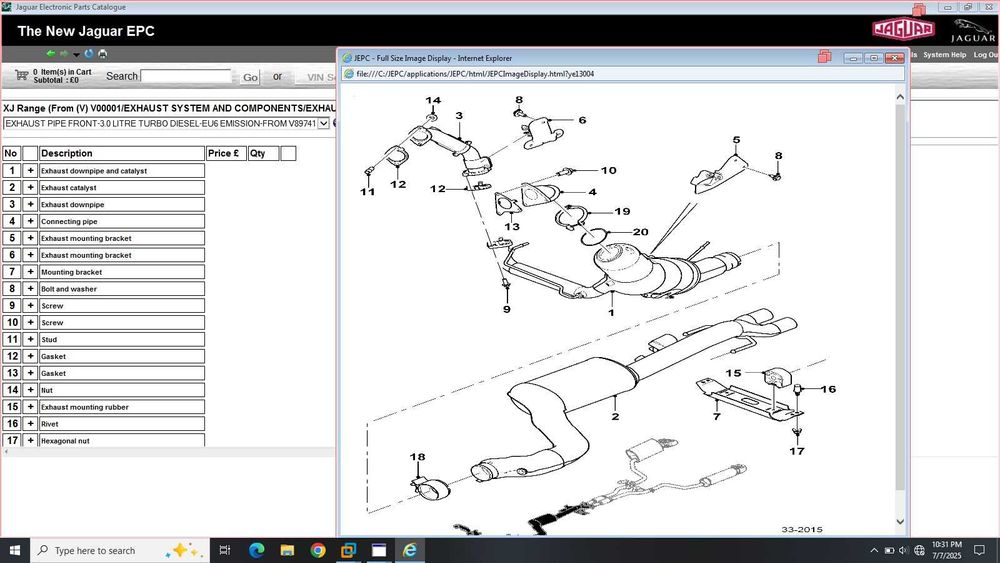Click the print icon in toolbar
The height and width of the screenshot is (563, 1000).
[x=102, y=54]
